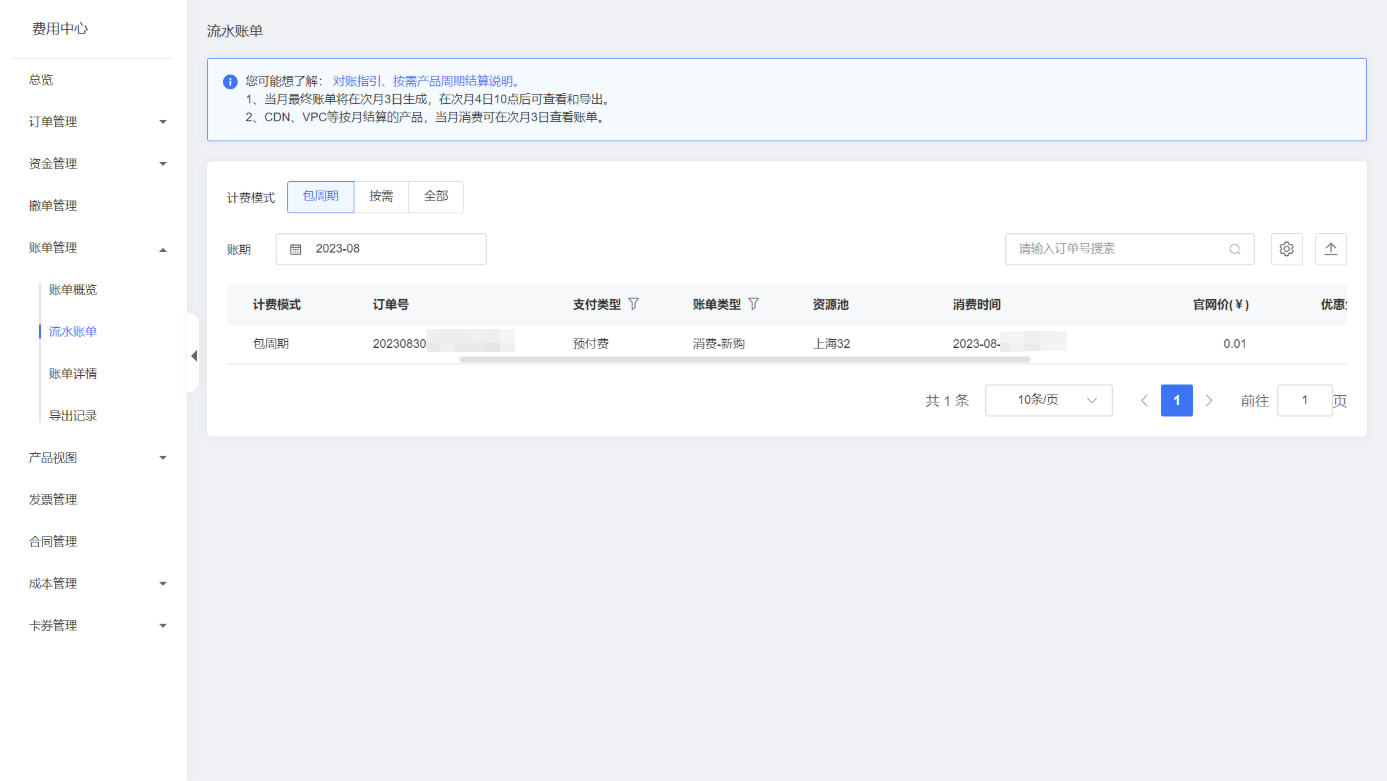The image size is (1387, 781).
Task: Open filter icon next to 账单类型 column
Action: pyautogui.click(x=753, y=304)
